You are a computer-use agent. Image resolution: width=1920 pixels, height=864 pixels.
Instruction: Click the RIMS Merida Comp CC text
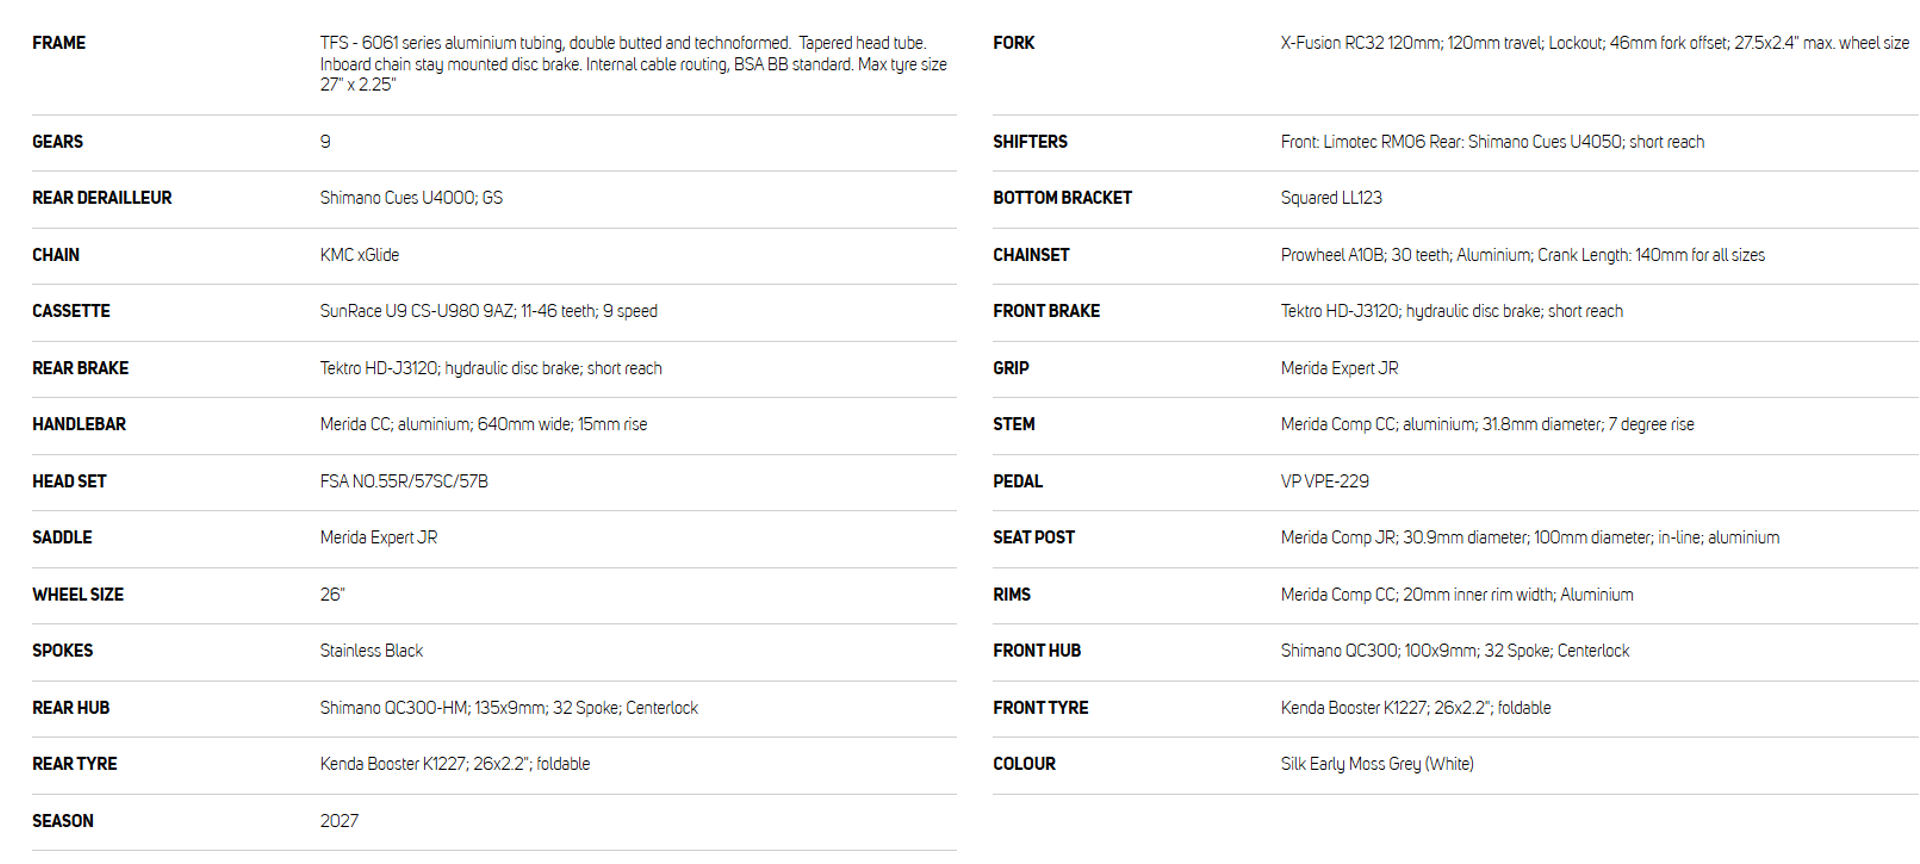pos(1457,594)
